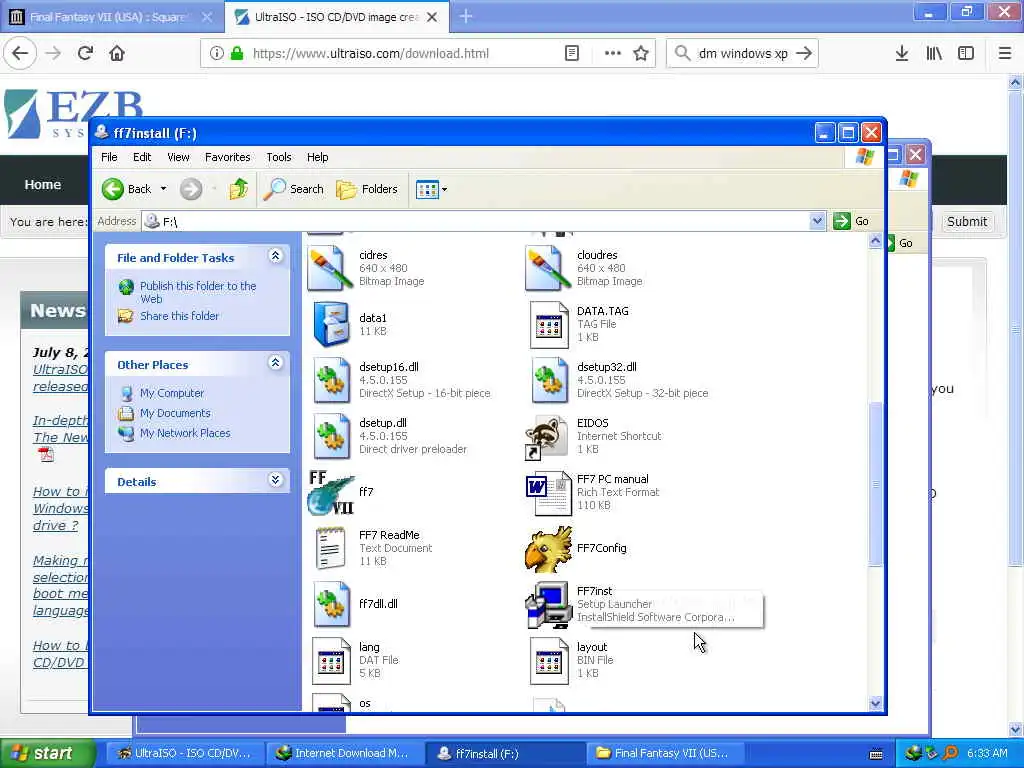Go to My Computer
The width and height of the screenshot is (1024, 768).
172,393
